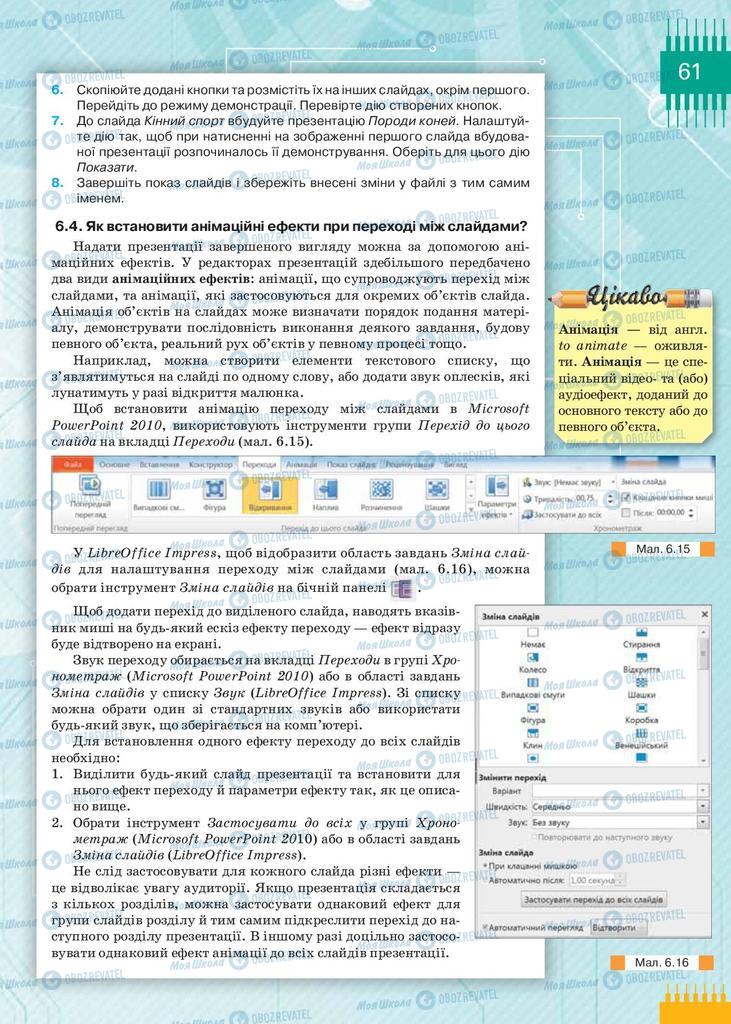Screen dimensions: 731x1024
Task: Select the Венеційський transition in Impress panel
Action: [x=642, y=739]
